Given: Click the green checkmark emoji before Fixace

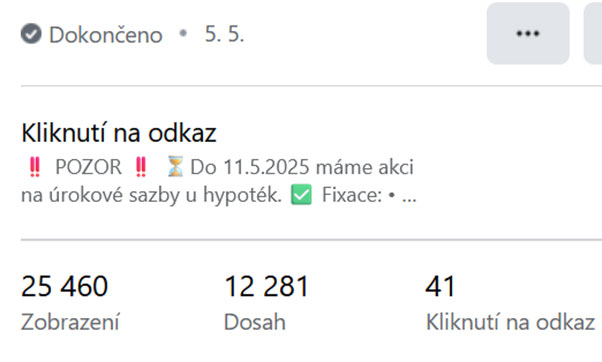Looking at the screenshot, I should click(301, 195).
